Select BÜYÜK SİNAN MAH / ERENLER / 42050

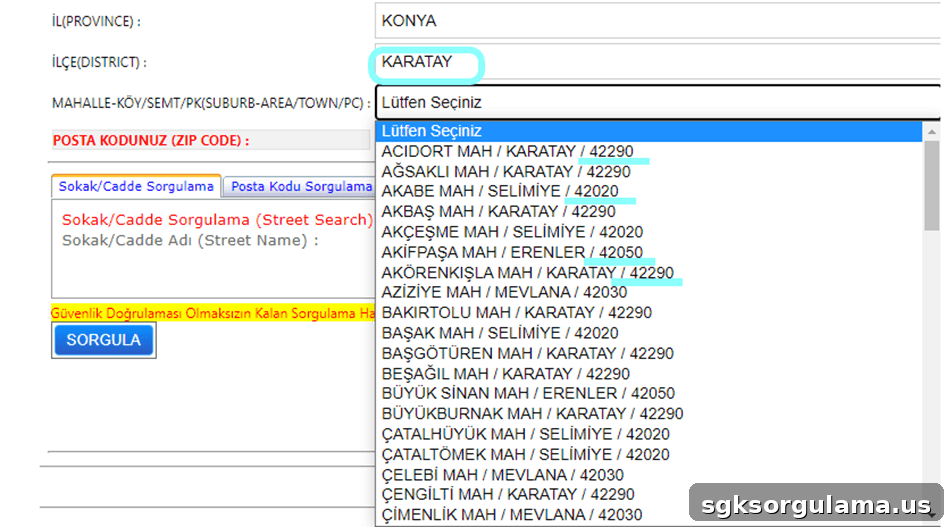649,394
